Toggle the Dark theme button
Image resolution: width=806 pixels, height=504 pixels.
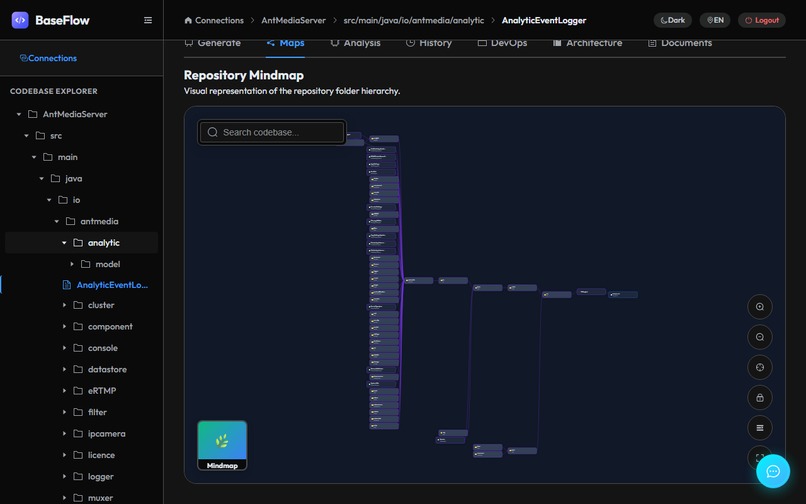[x=672, y=20]
